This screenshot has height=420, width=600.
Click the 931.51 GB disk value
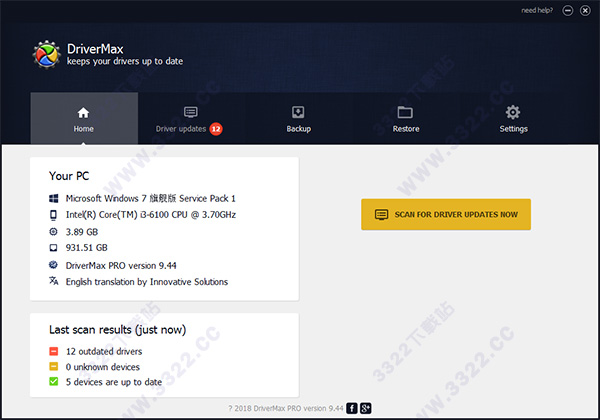86,248
